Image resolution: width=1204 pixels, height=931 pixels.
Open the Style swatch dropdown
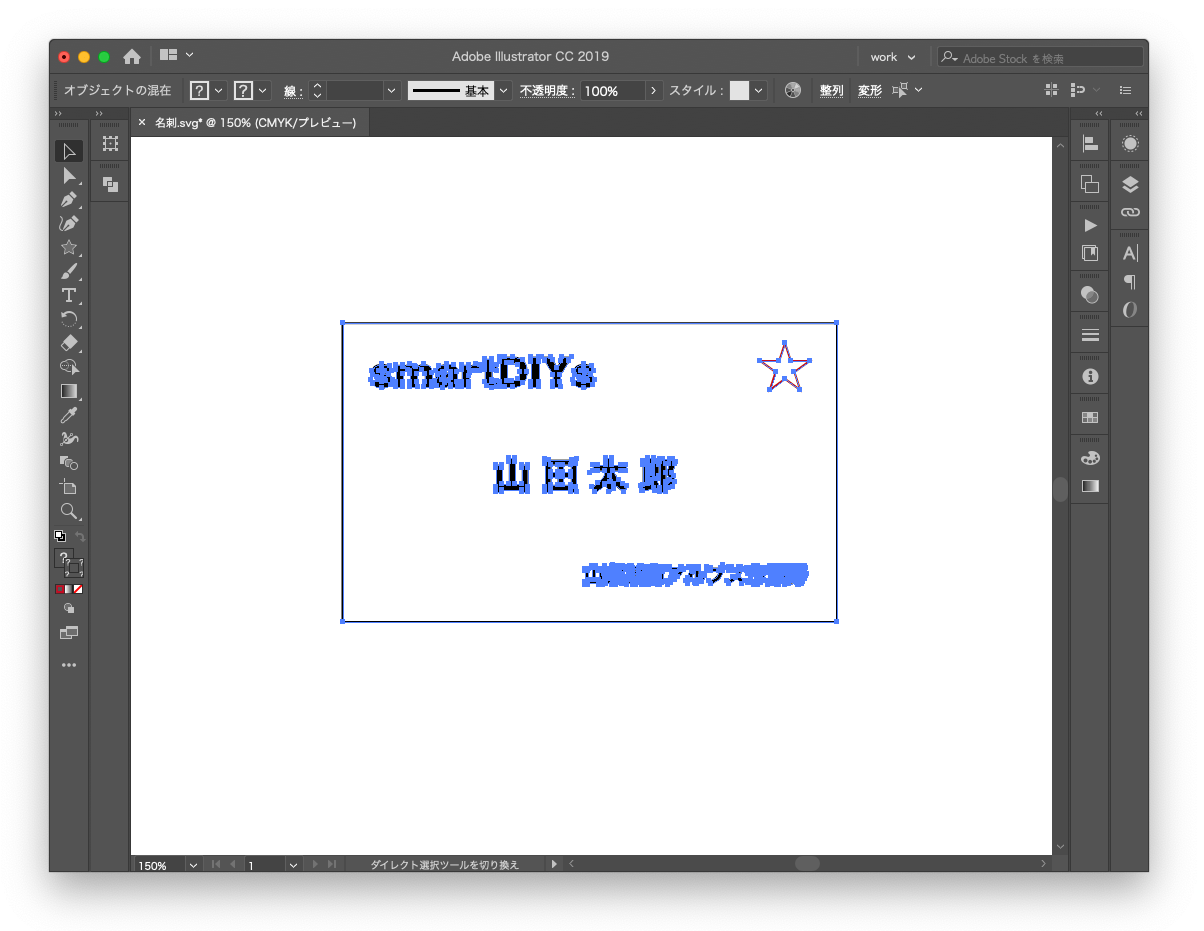tap(759, 91)
